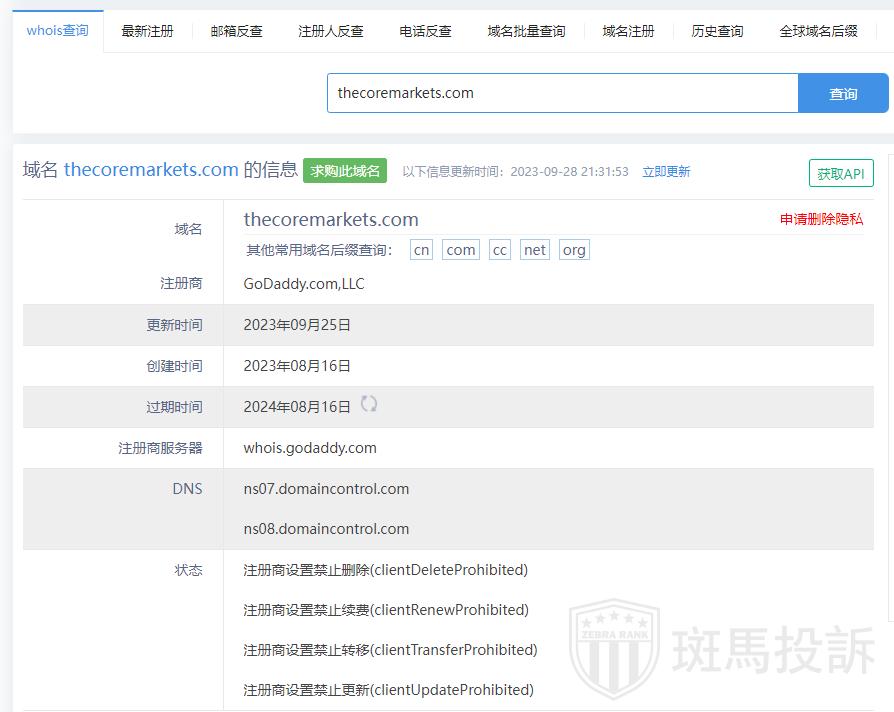The width and height of the screenshot is (894, 712).
Task: Select the 注册人反查 tab
Action: pyautogui.click(x=330, y=31)
